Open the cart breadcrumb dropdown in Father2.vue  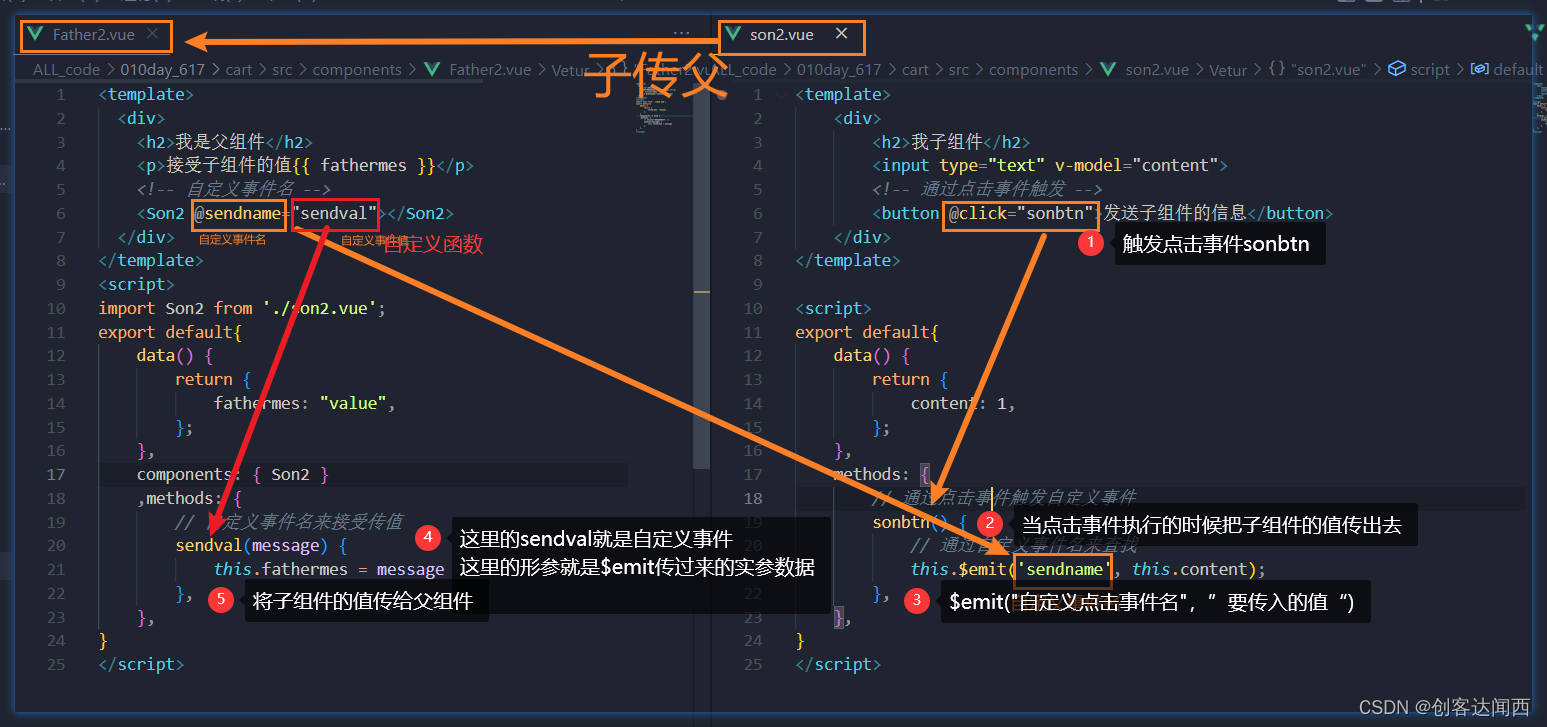(x=239, y=69)
